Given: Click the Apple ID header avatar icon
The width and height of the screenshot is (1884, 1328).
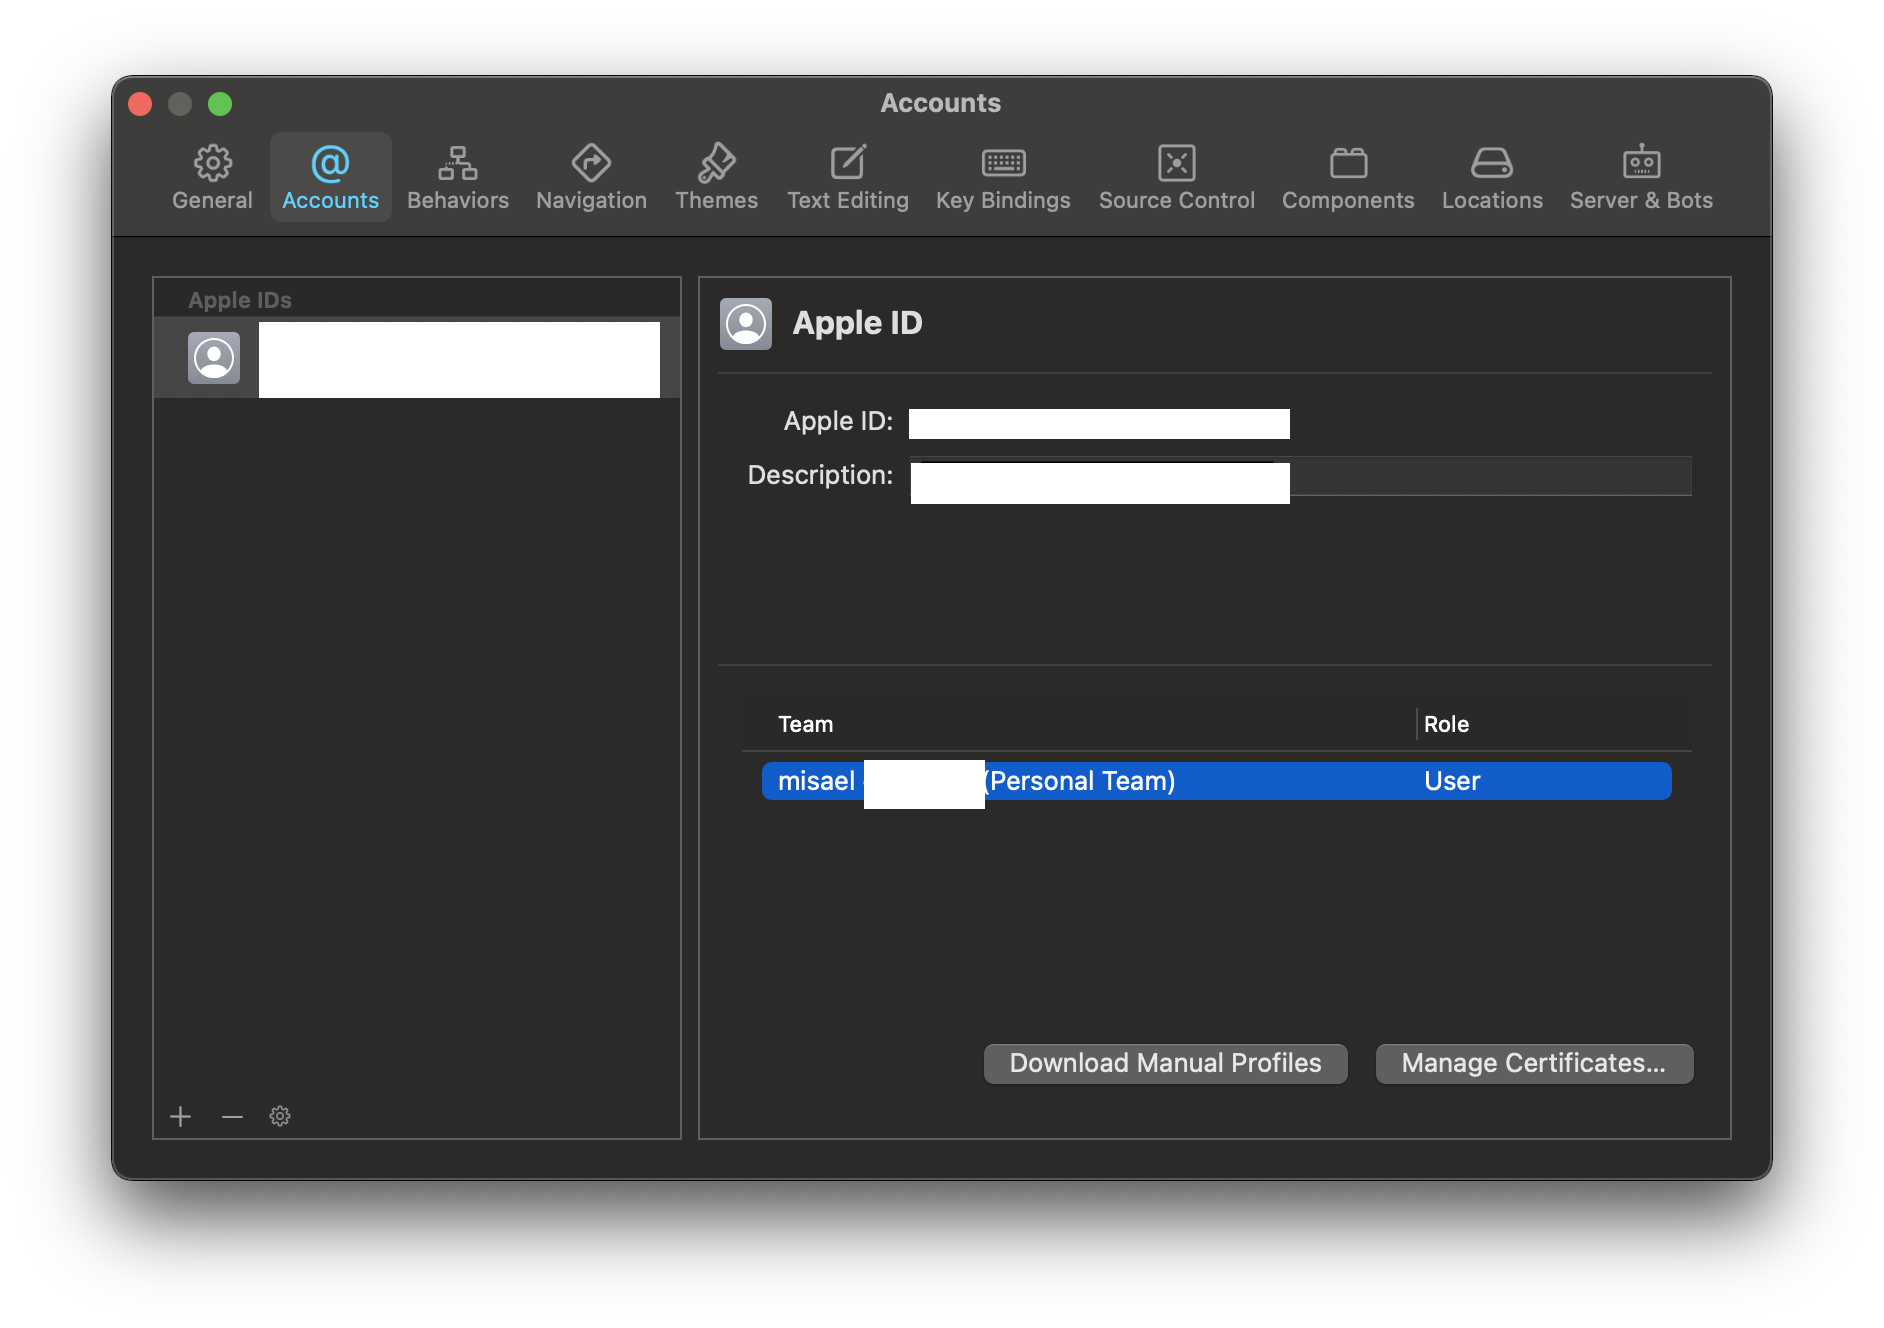Looking at the screenshot, I should (746, 324).
